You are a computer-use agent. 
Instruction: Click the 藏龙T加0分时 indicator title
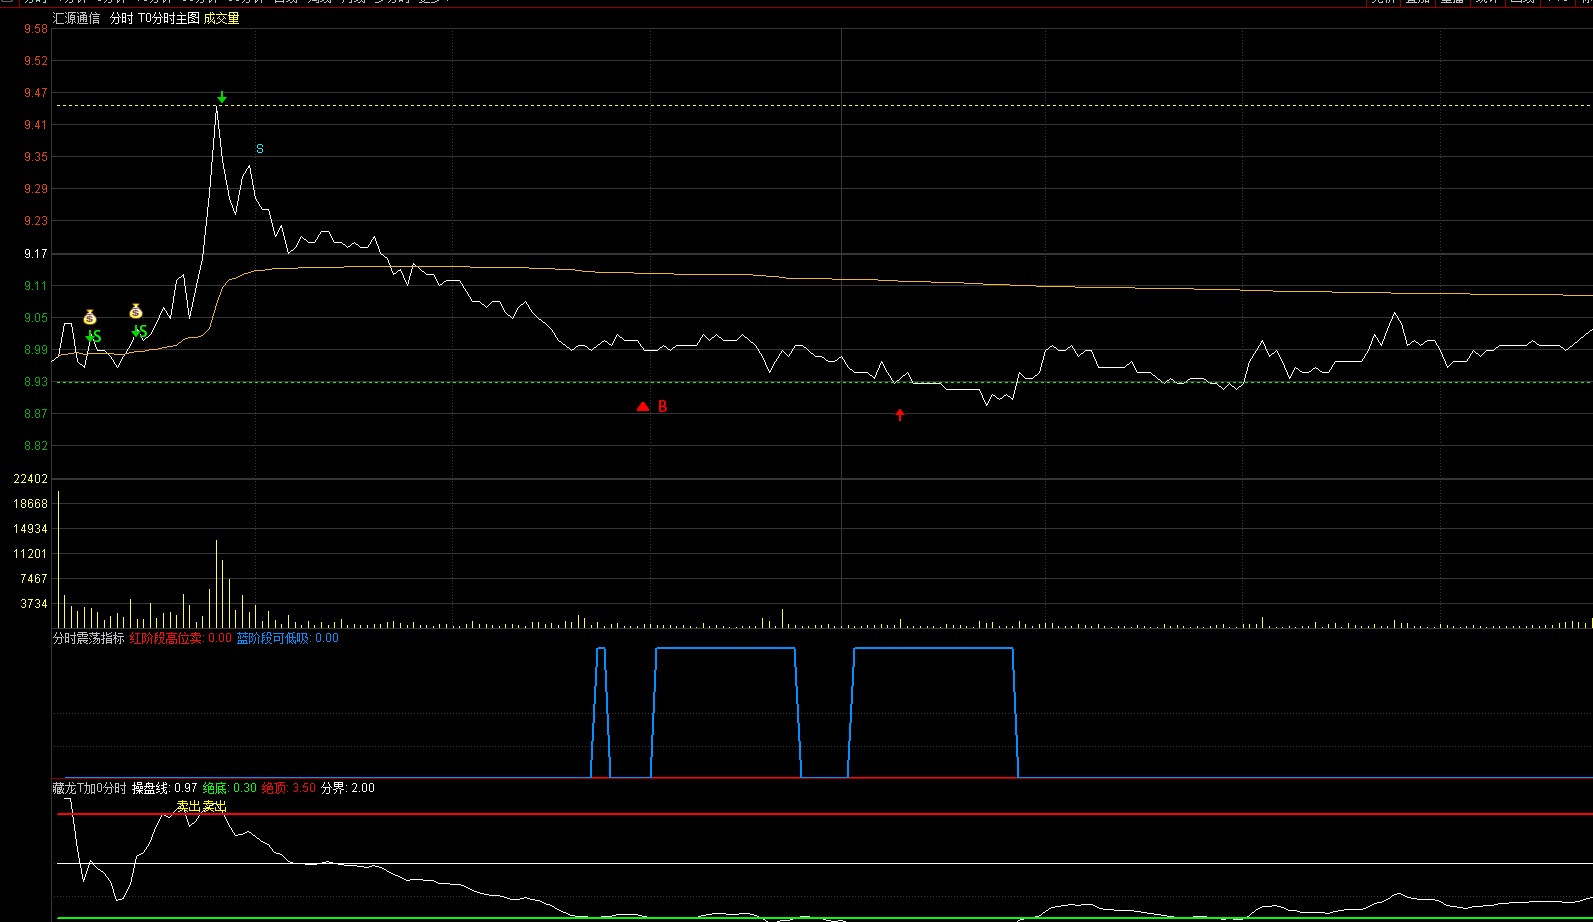pos(90,788)
